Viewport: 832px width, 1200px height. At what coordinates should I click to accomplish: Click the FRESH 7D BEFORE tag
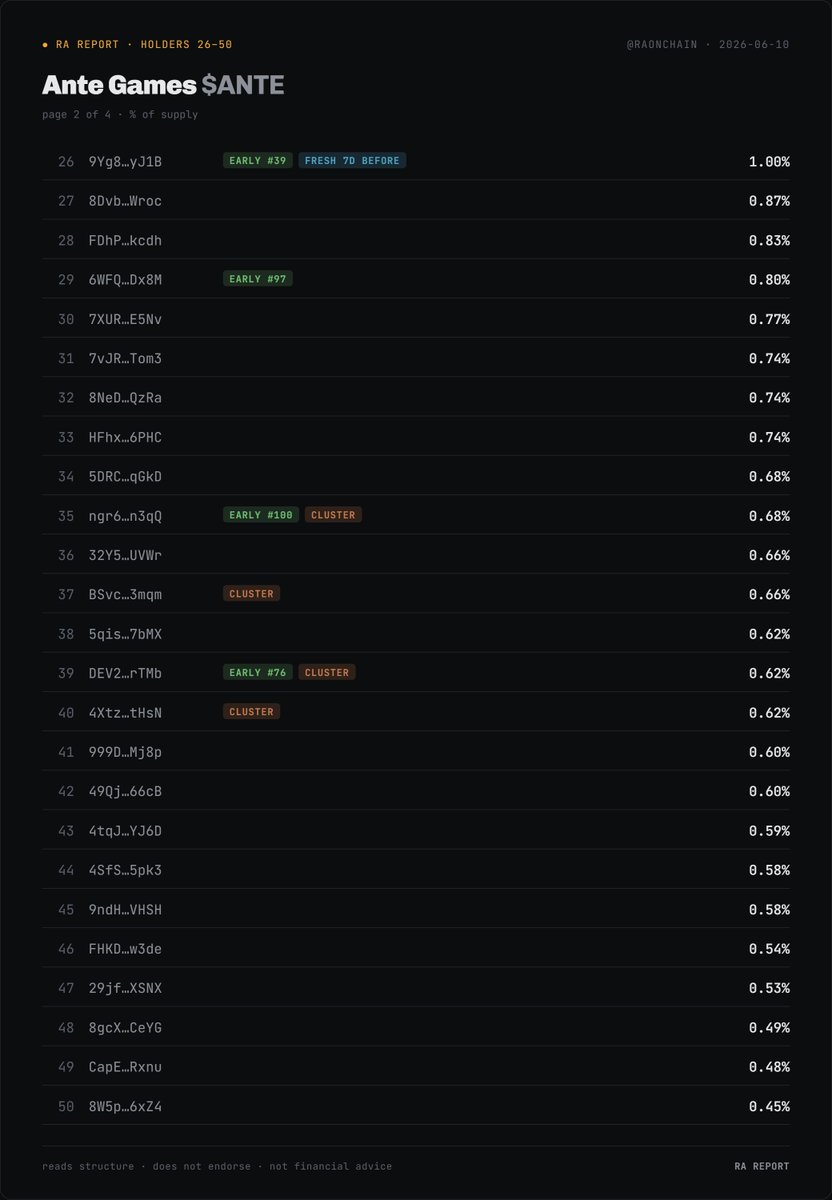(352, 161)
